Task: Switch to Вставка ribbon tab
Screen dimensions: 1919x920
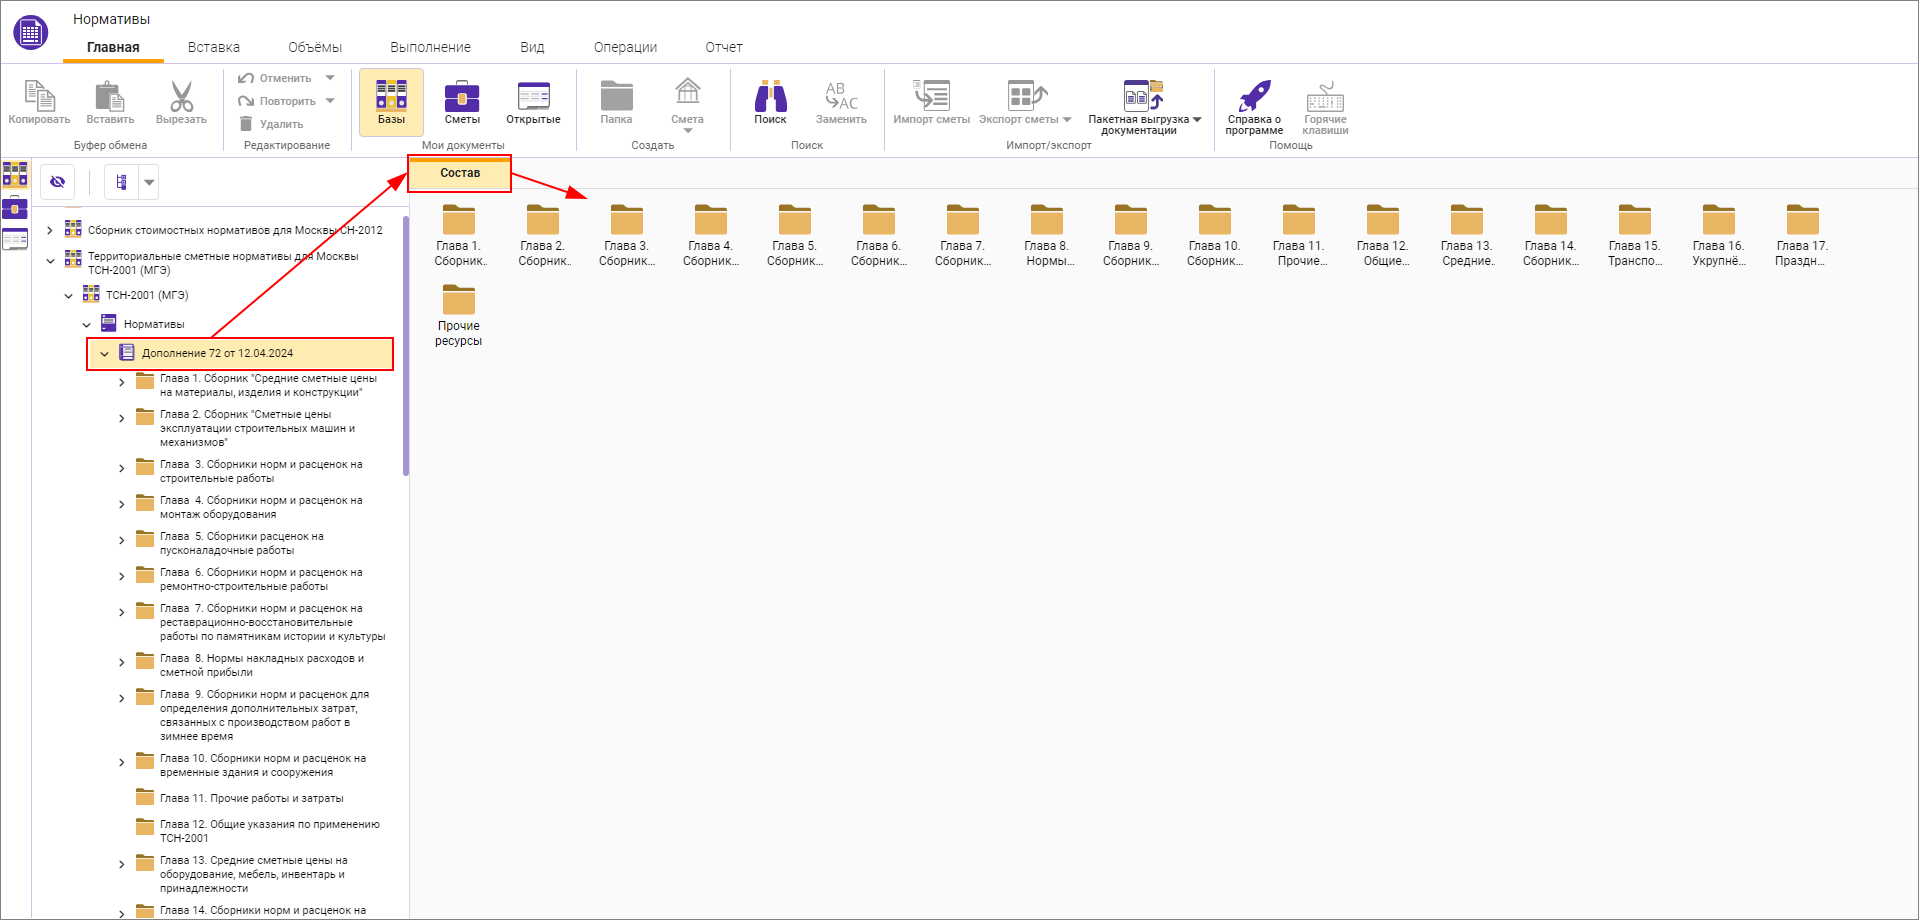Action: pos(214,47)
